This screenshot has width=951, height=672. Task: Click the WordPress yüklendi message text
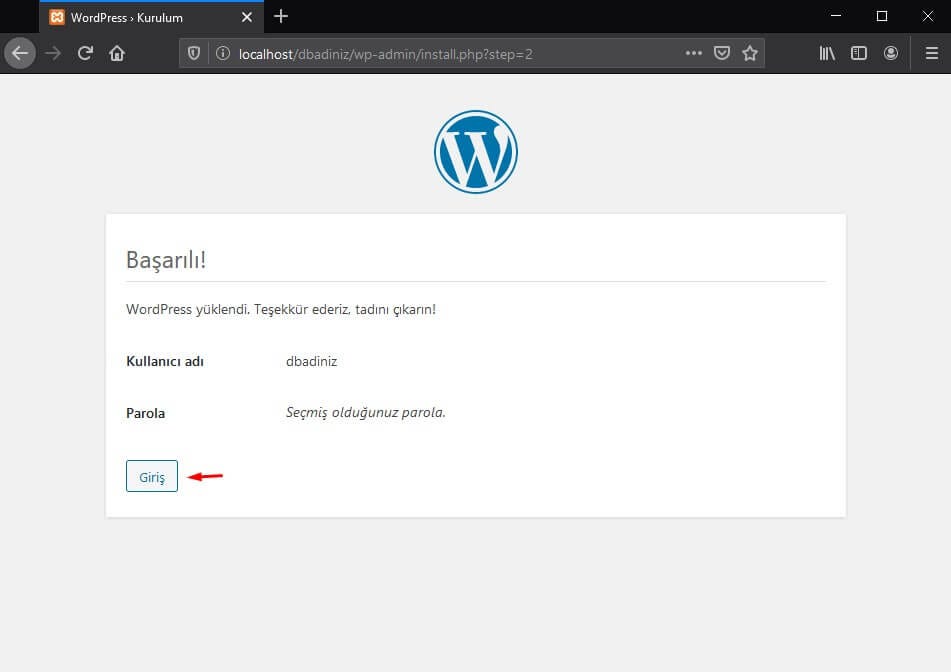click(x=281, y=309)
